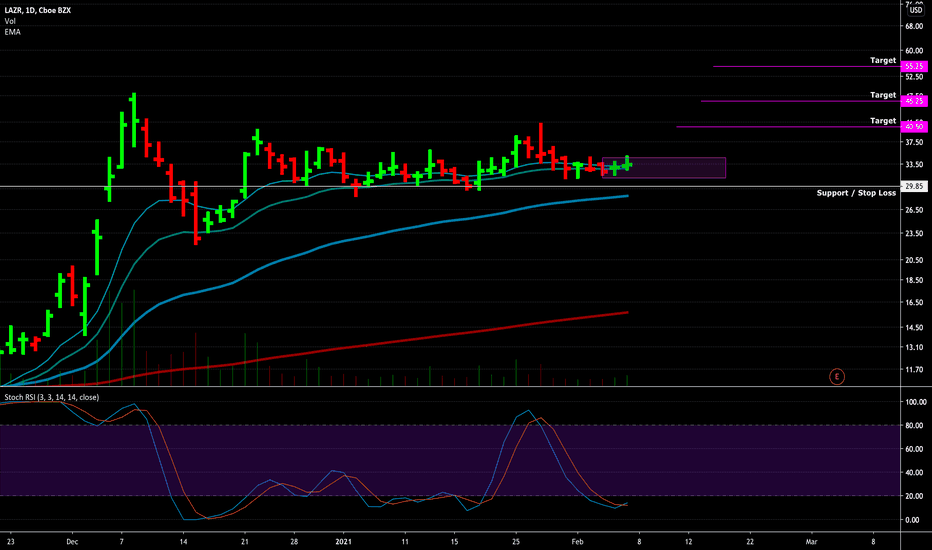Click the 'Feb' date on time axis
The height and width of the screenshot is (550, 932).
(x=577, y=542)
